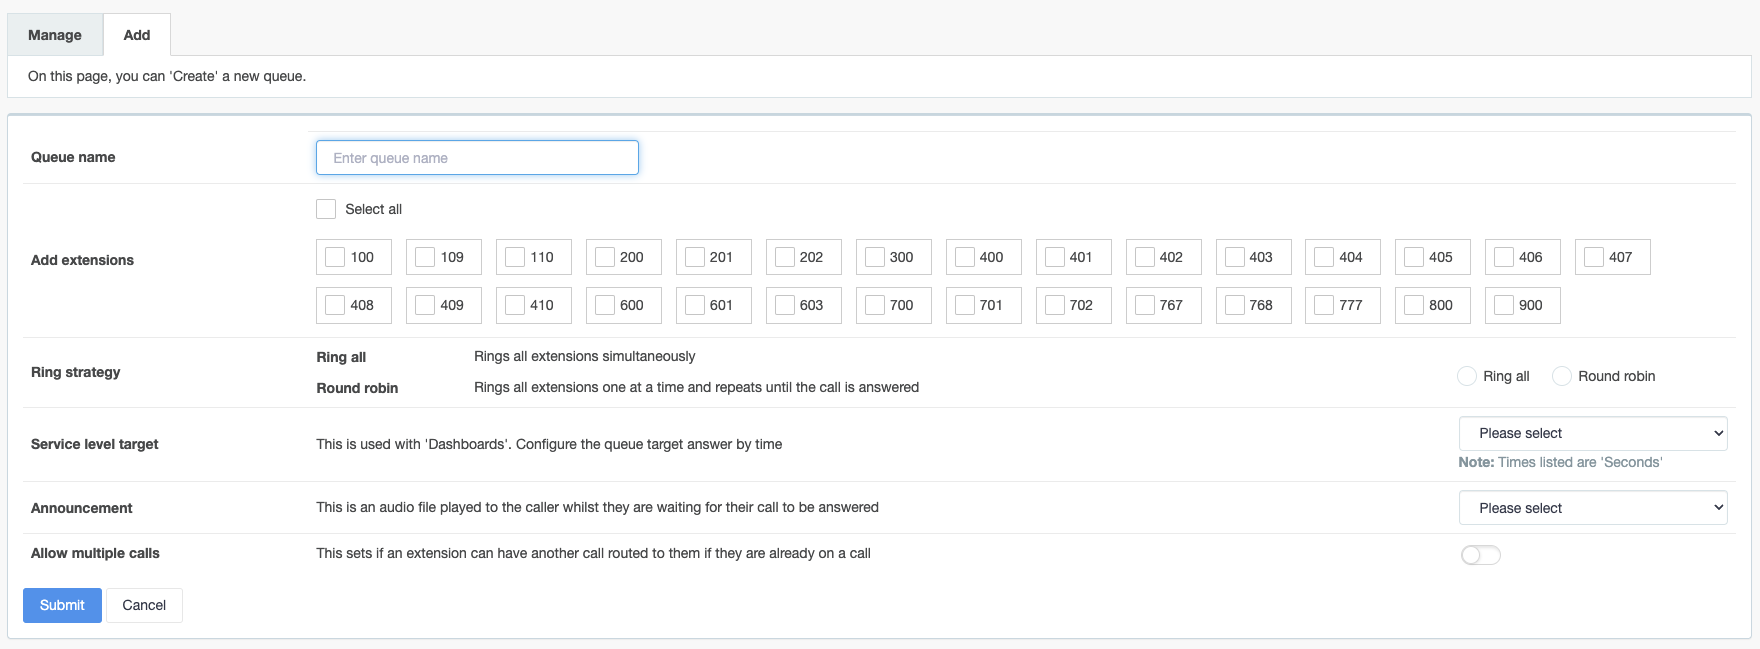Viewport: 1760px width, 649px height.
Task: Check extension 201
Action: coord(695,257)
